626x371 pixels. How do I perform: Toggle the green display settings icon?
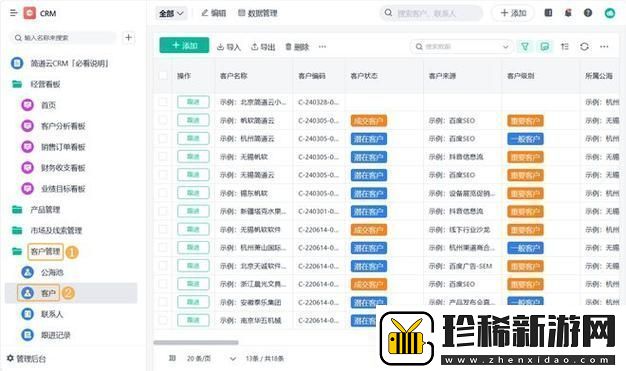pos(545,47)
